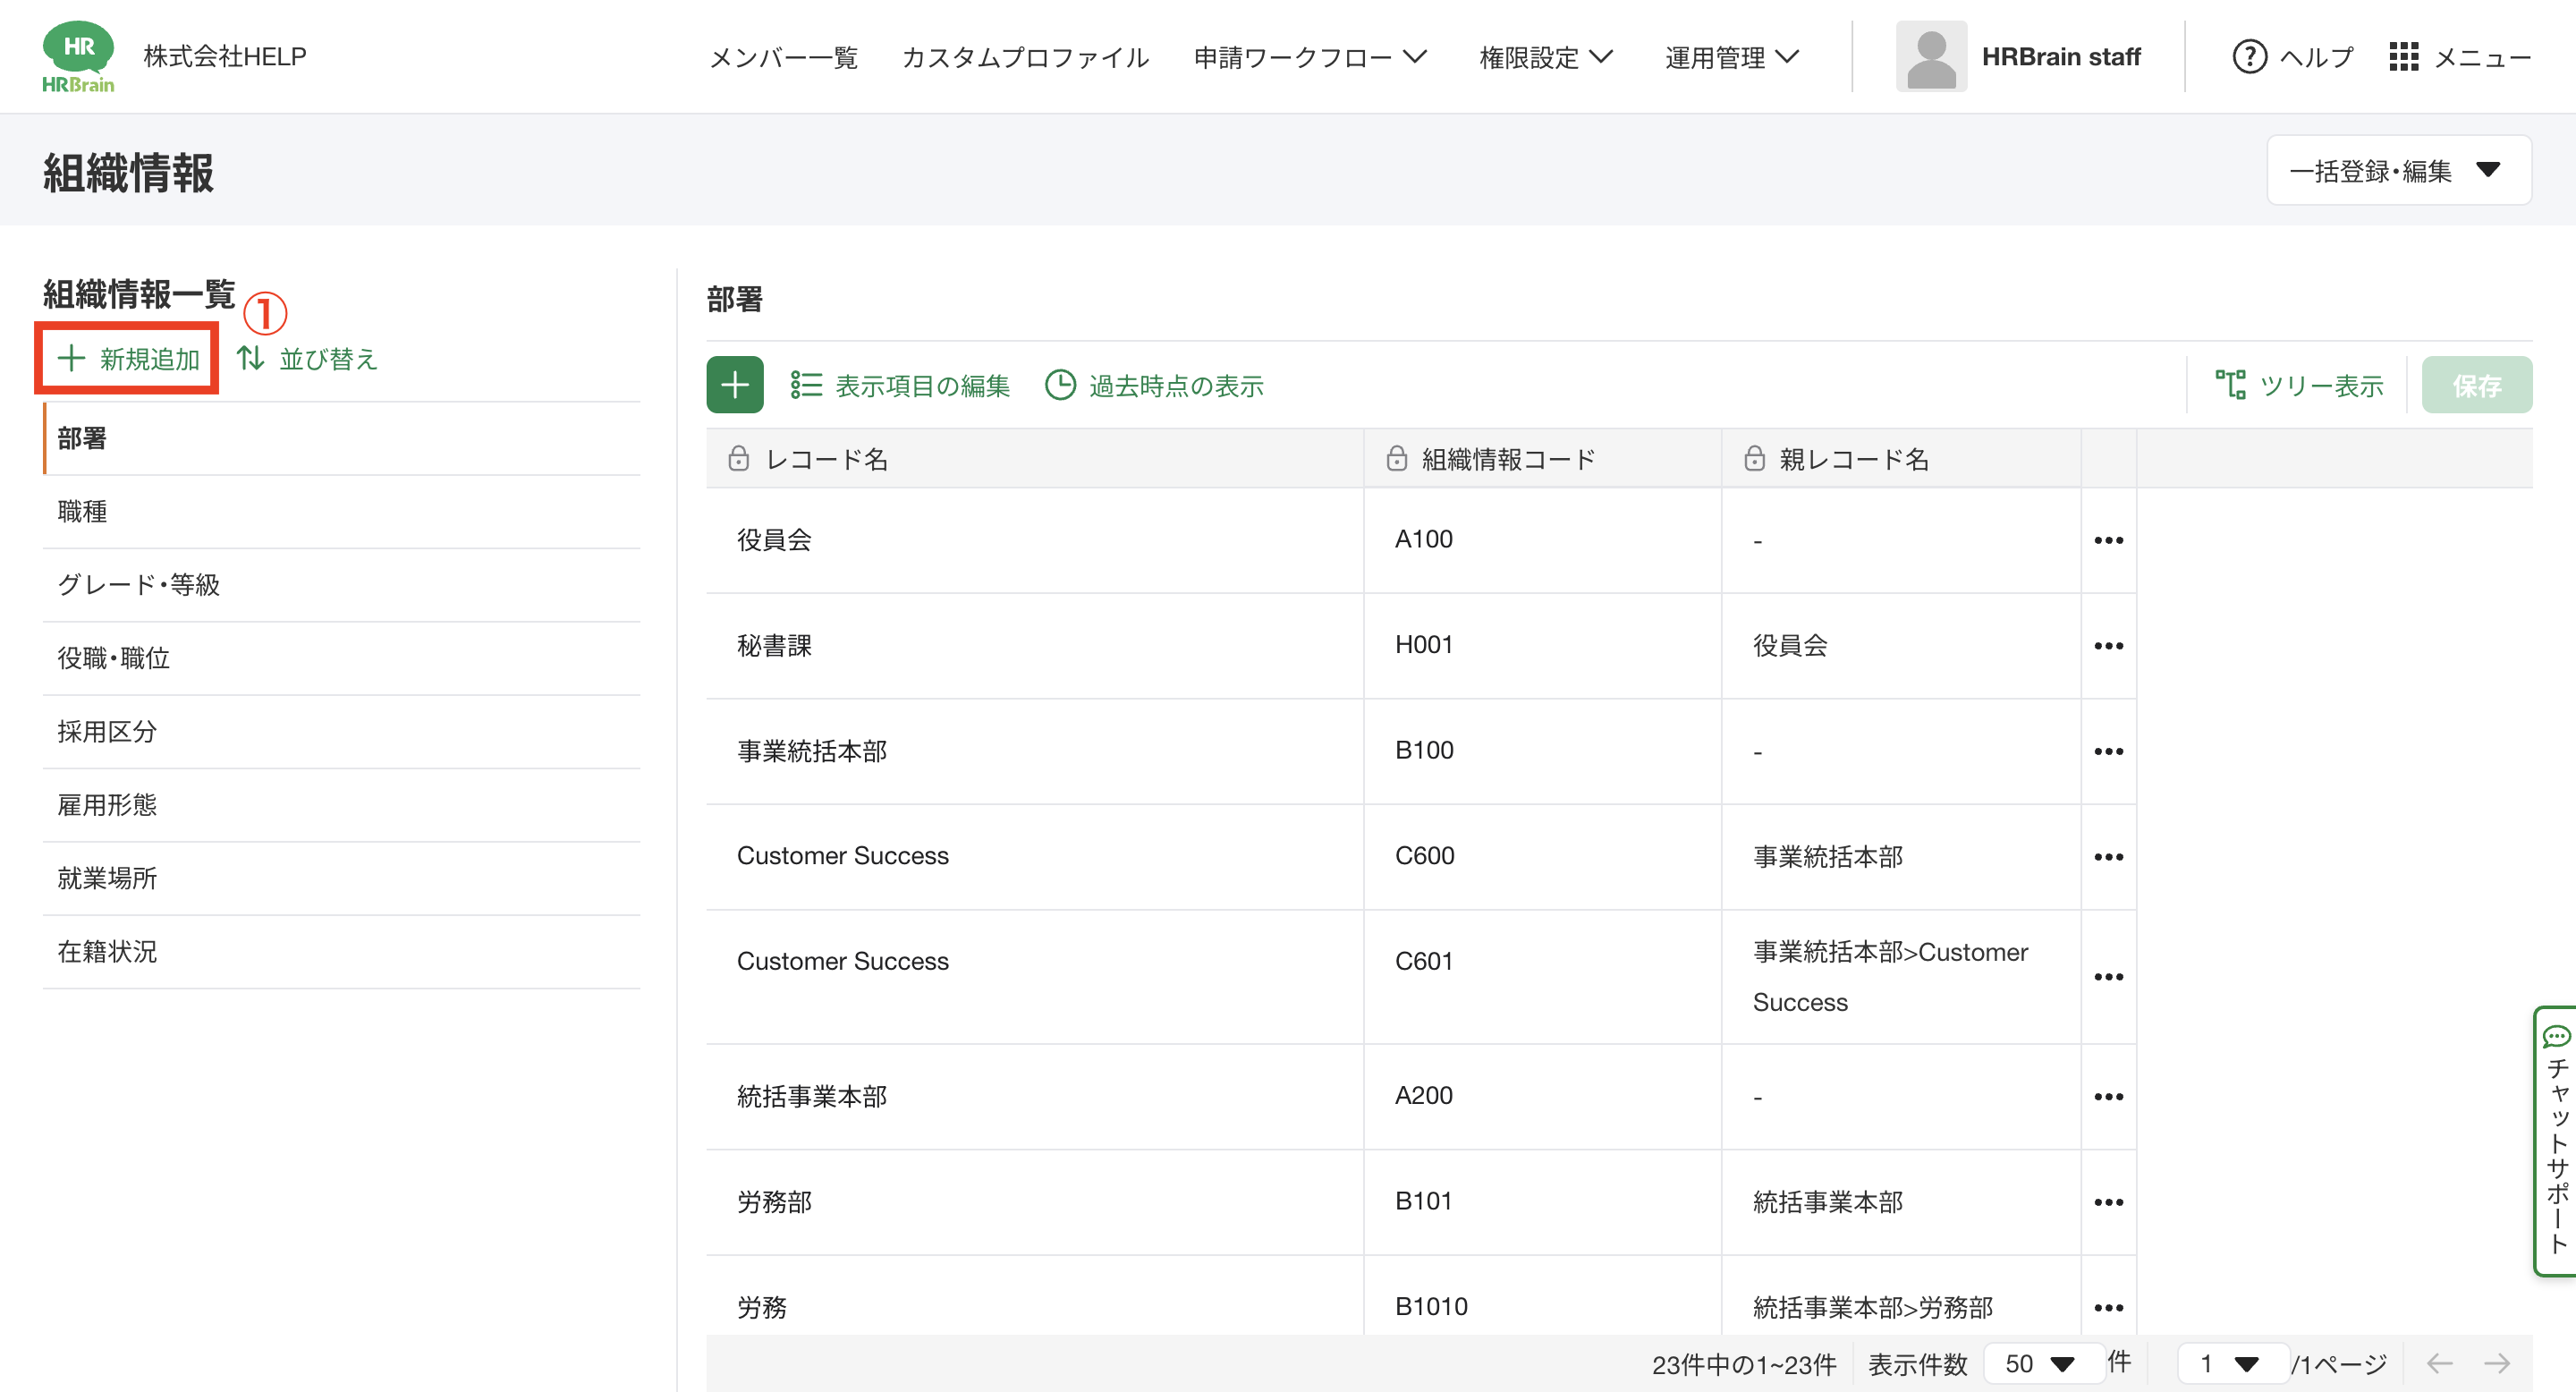Click the ツリー表示 label
The height and width of the screenshot is (1392, 2576).
(x=2321, y=386)
